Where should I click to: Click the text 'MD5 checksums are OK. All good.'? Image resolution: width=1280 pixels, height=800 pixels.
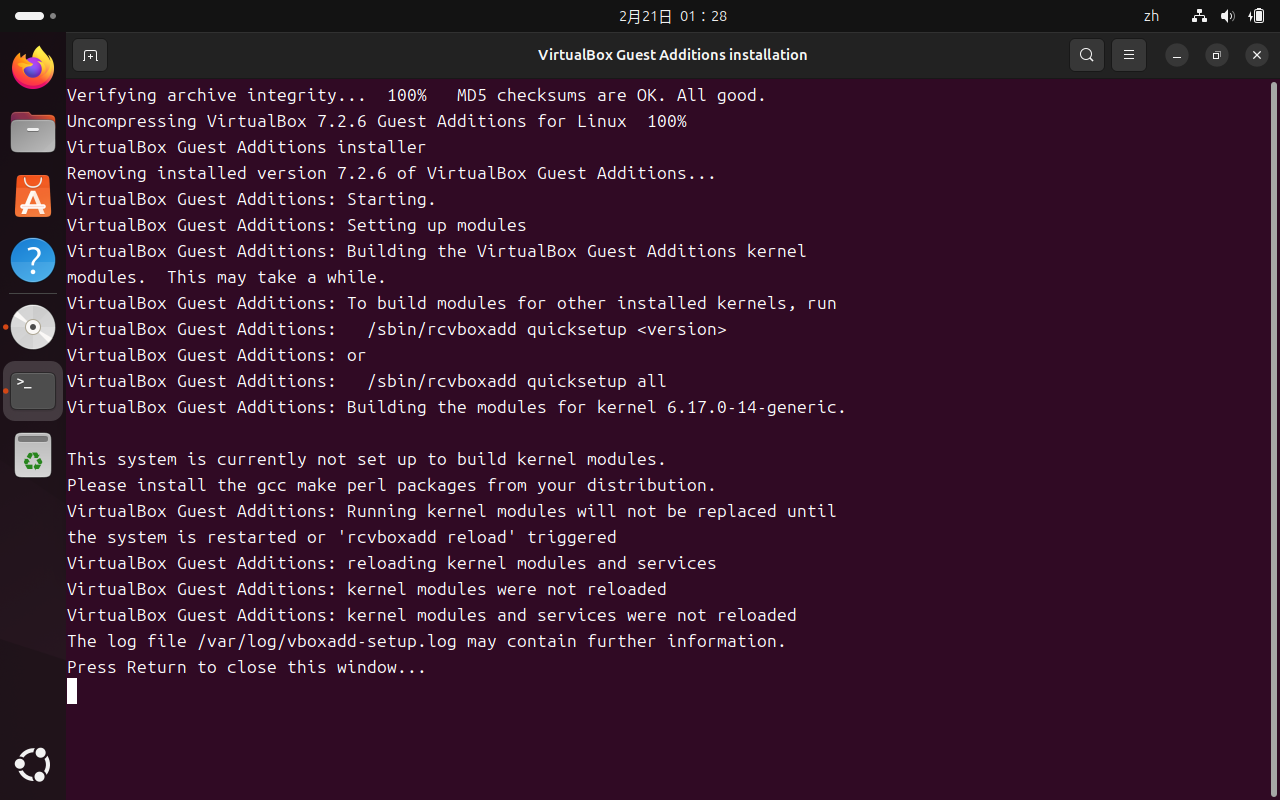(x=611, y=96)
